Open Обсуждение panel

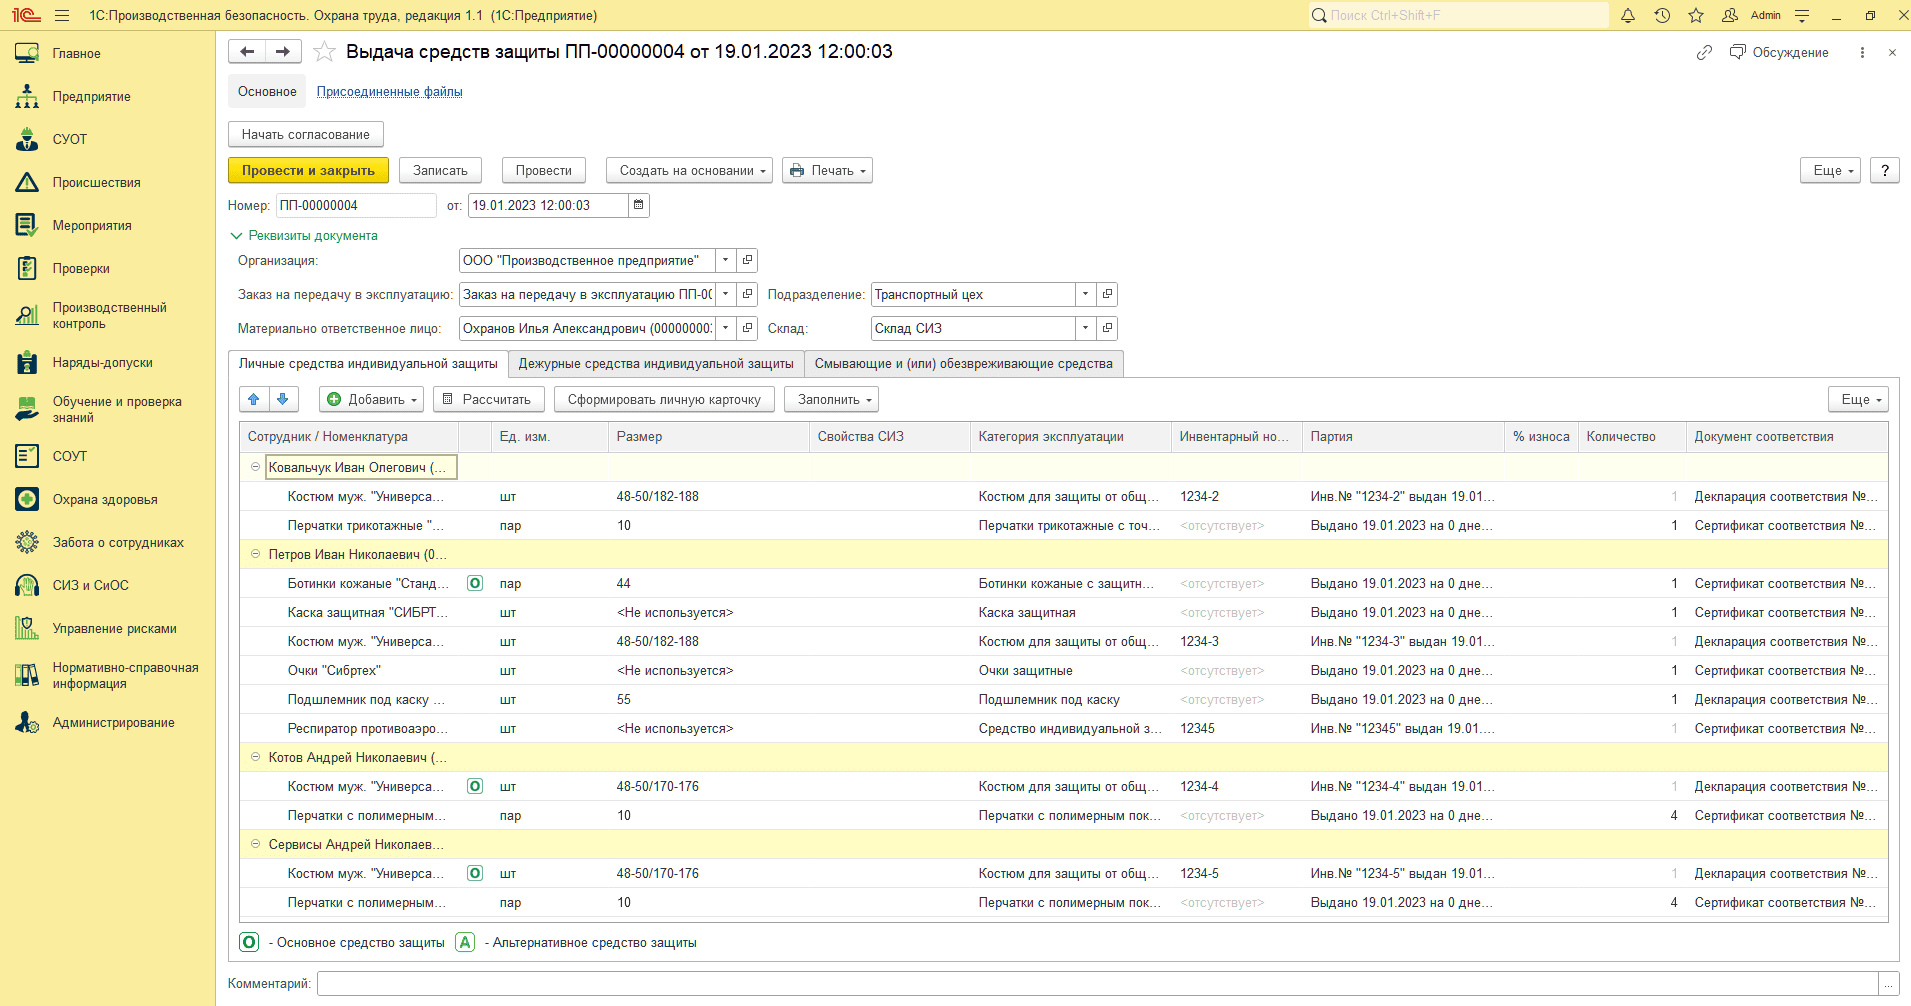[1779, 52]
